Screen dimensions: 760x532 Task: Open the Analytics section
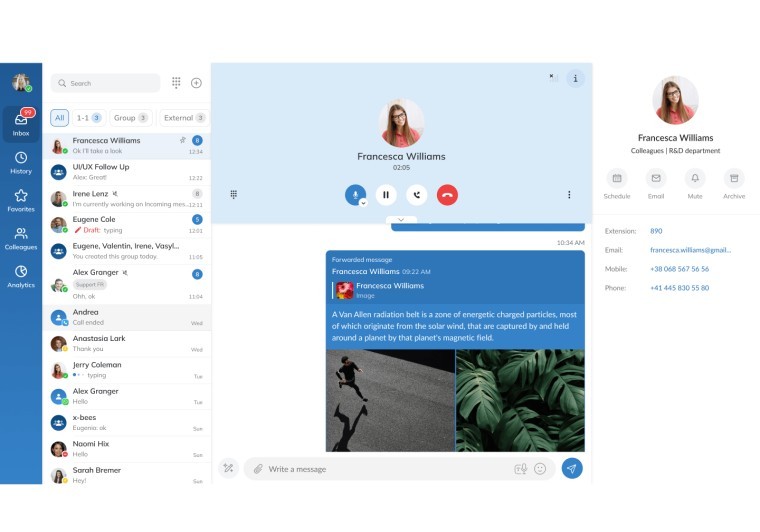[21, 276]
